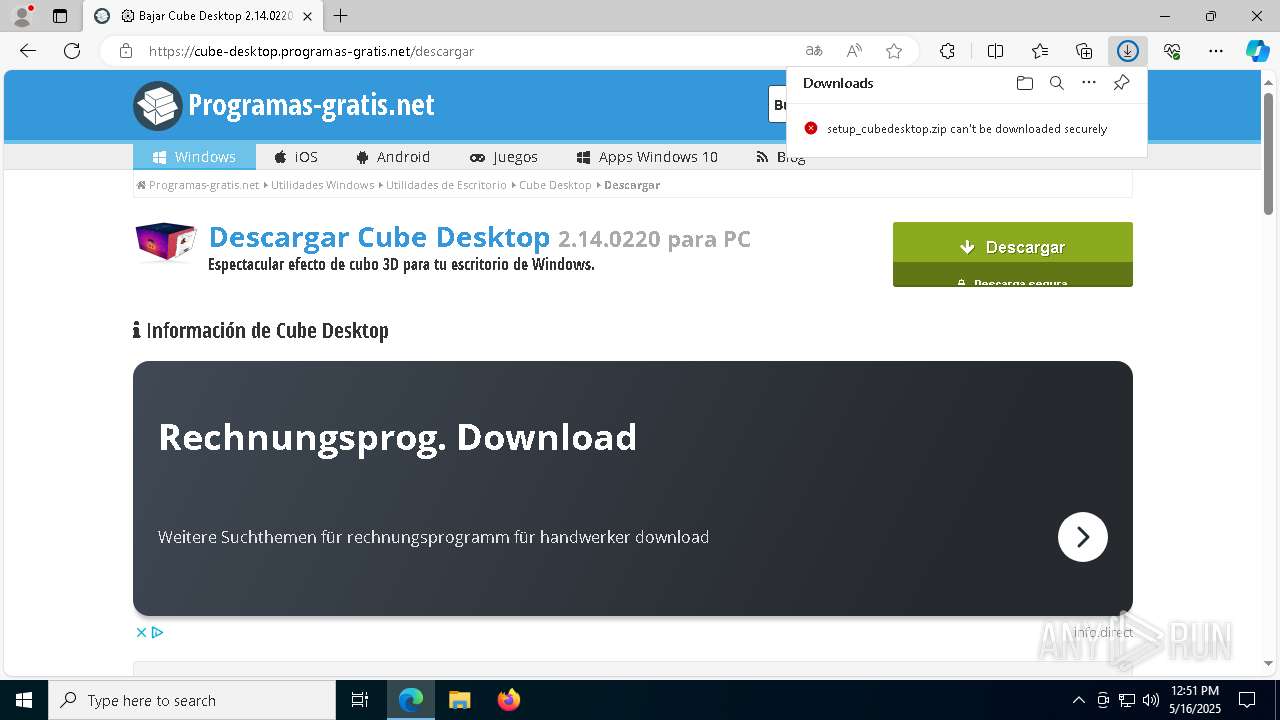
Task: Open File Explorer from taskbar
Action: (x=459, y=700)
